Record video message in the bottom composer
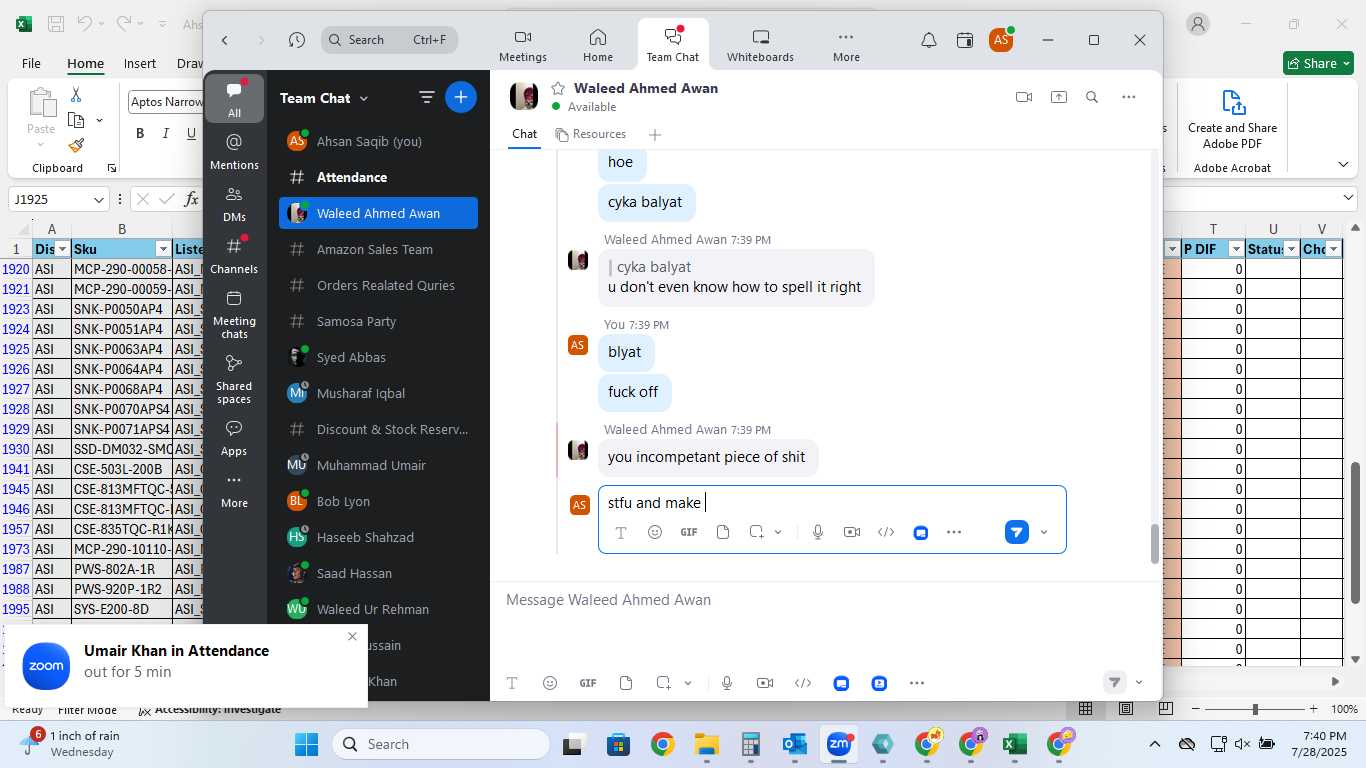1366x768 pixels. [765, 683]
